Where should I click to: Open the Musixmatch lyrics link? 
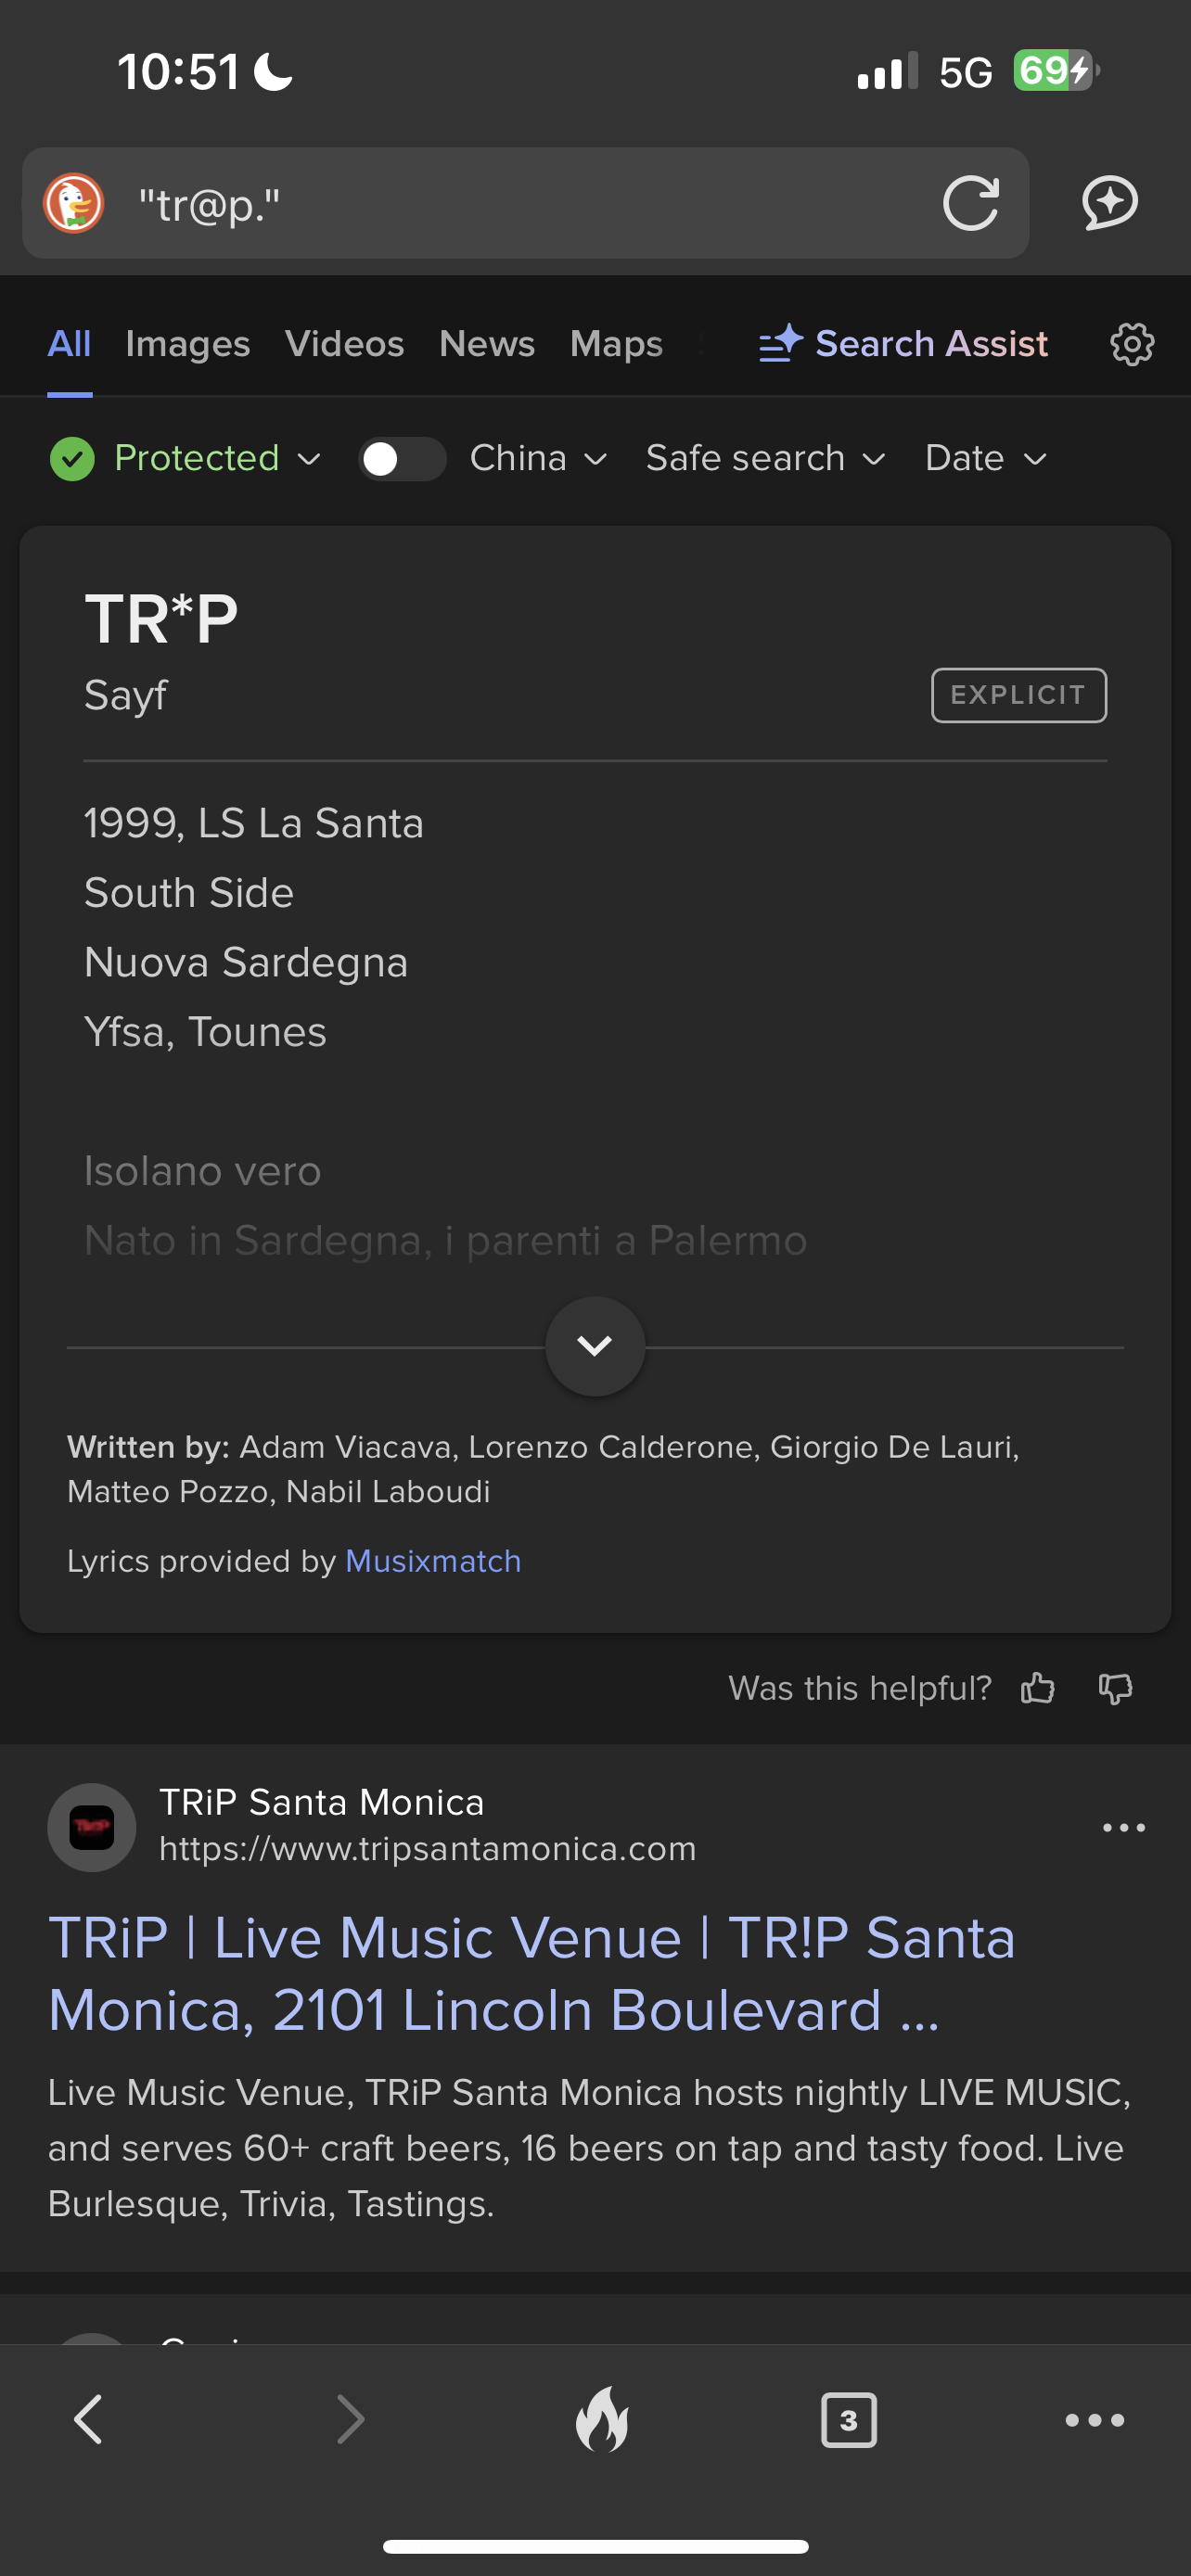tap(433, 1561)
